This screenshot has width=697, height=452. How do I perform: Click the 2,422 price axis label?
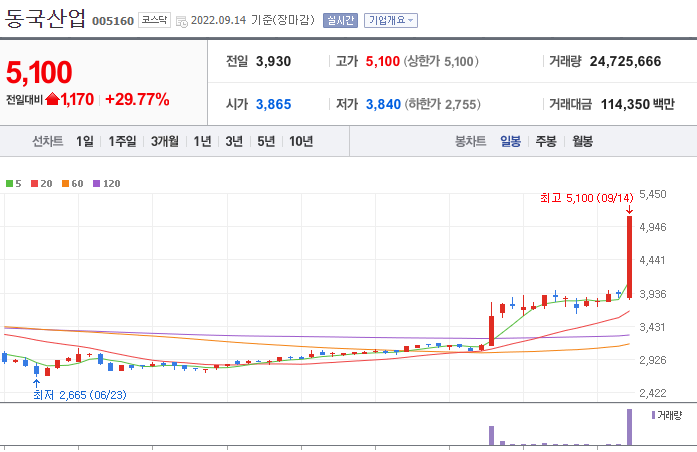pos(653,393)
